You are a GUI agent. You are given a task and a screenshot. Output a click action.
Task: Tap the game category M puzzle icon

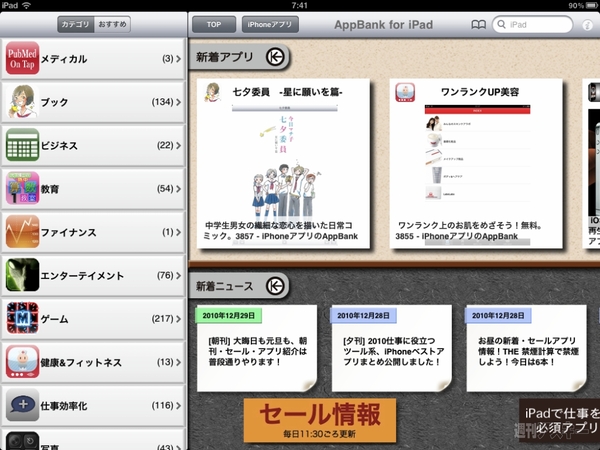coord(22,318)
